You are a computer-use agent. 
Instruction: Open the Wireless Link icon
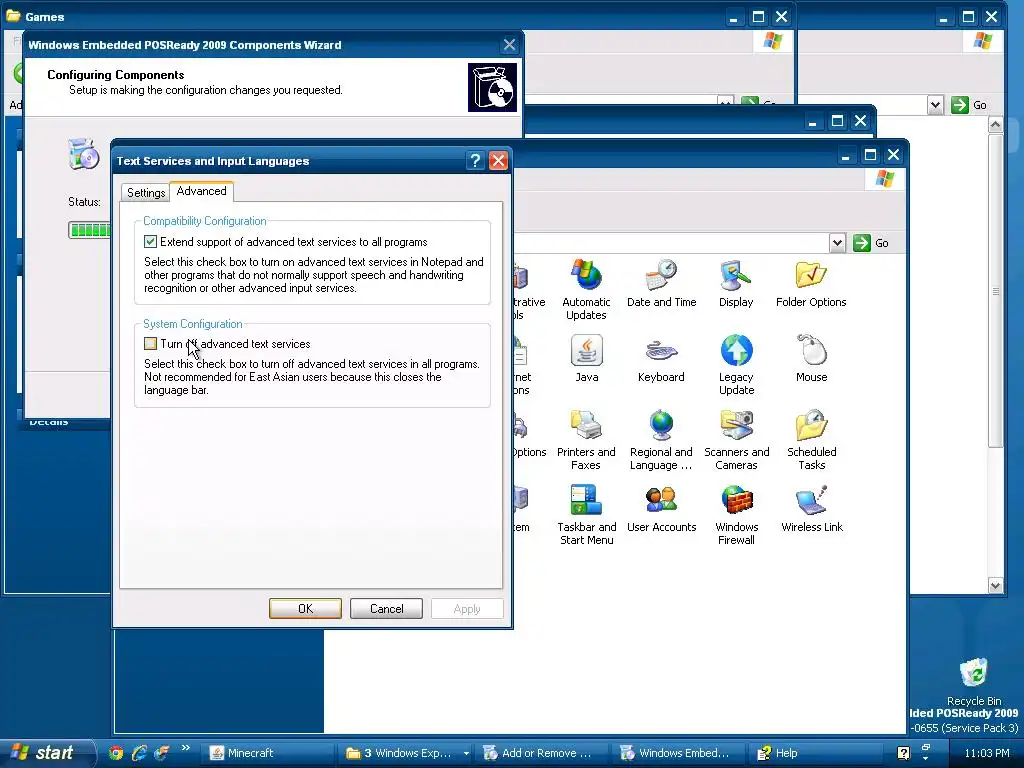(x=811, y=509)
